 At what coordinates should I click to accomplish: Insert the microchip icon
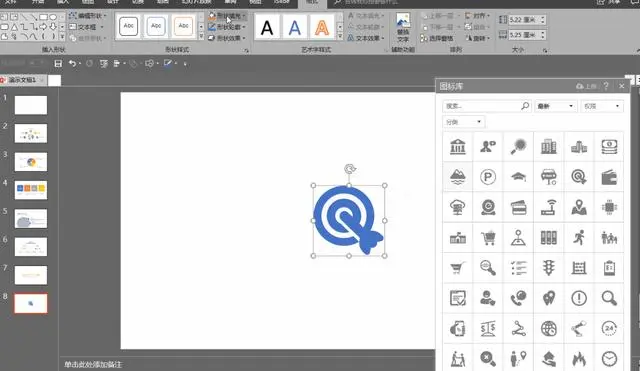609,207
